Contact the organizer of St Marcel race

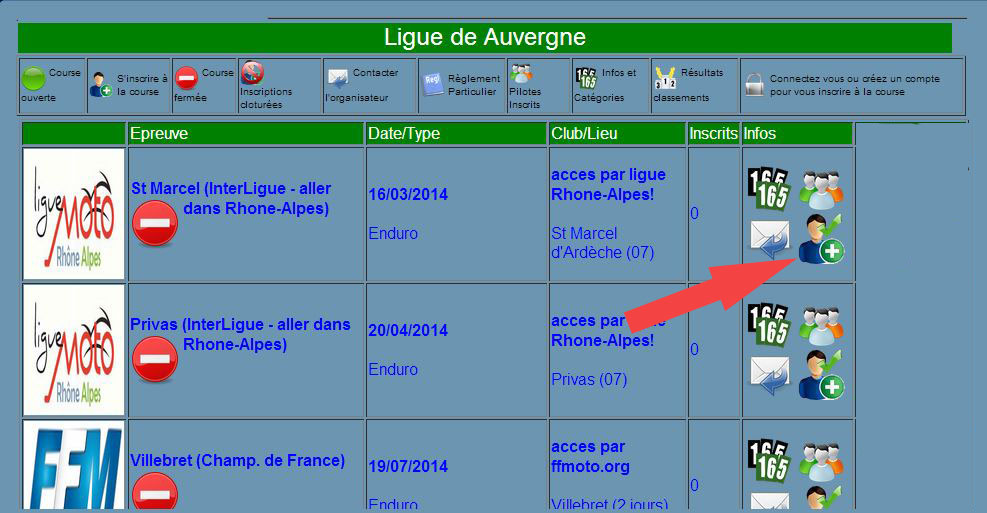[770, 240]
